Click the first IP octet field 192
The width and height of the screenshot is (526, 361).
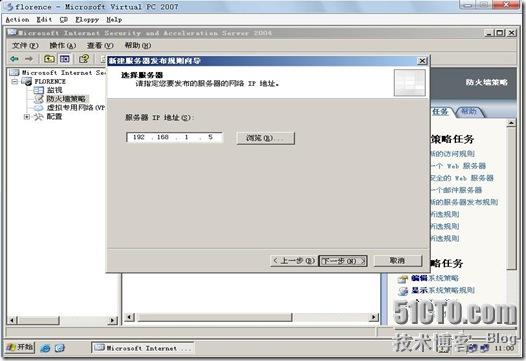(x=139, y=137)
